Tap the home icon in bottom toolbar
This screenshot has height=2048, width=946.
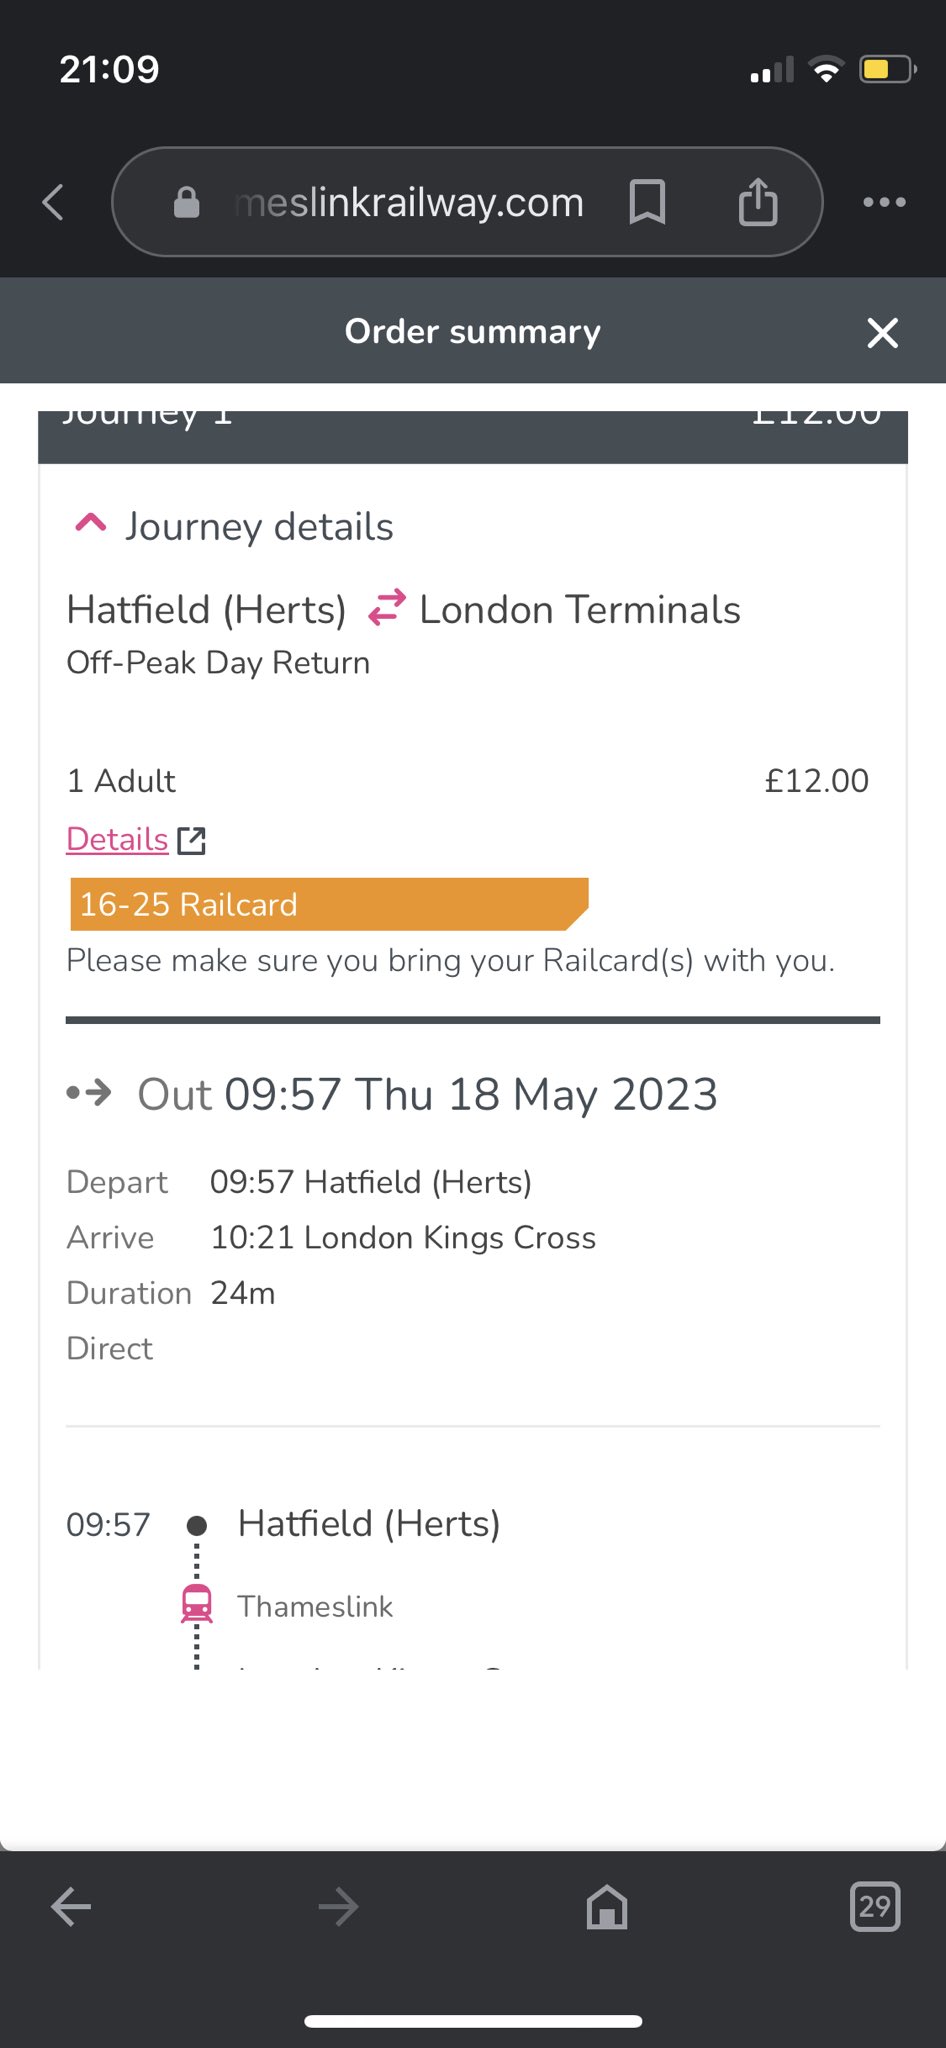pyautogui.click(x=607, y=1907)
